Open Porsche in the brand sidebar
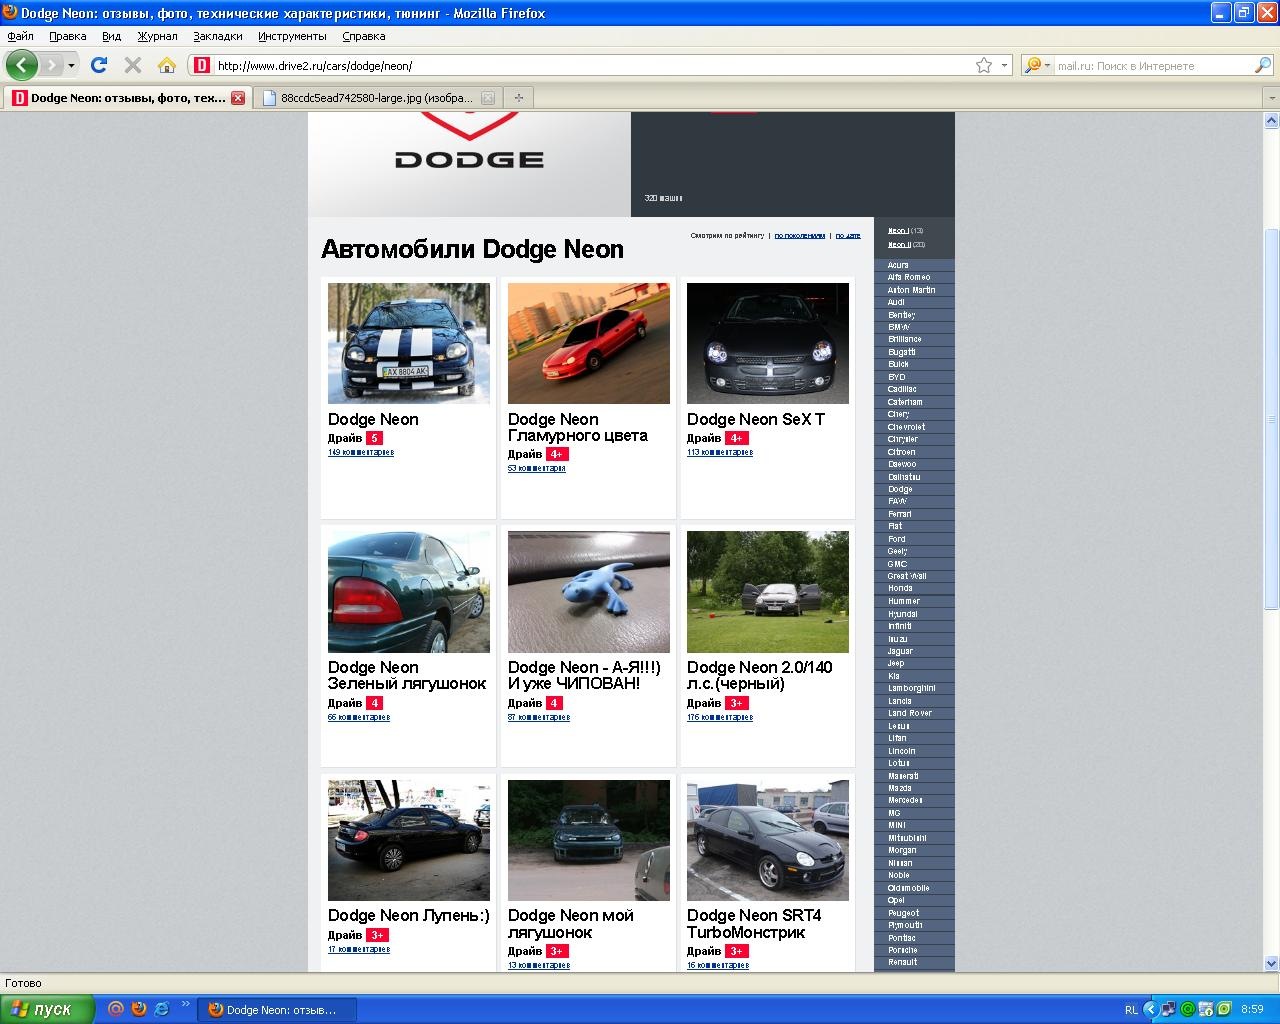Viewport: 1280px width, 1024px height. pos(902,950)
